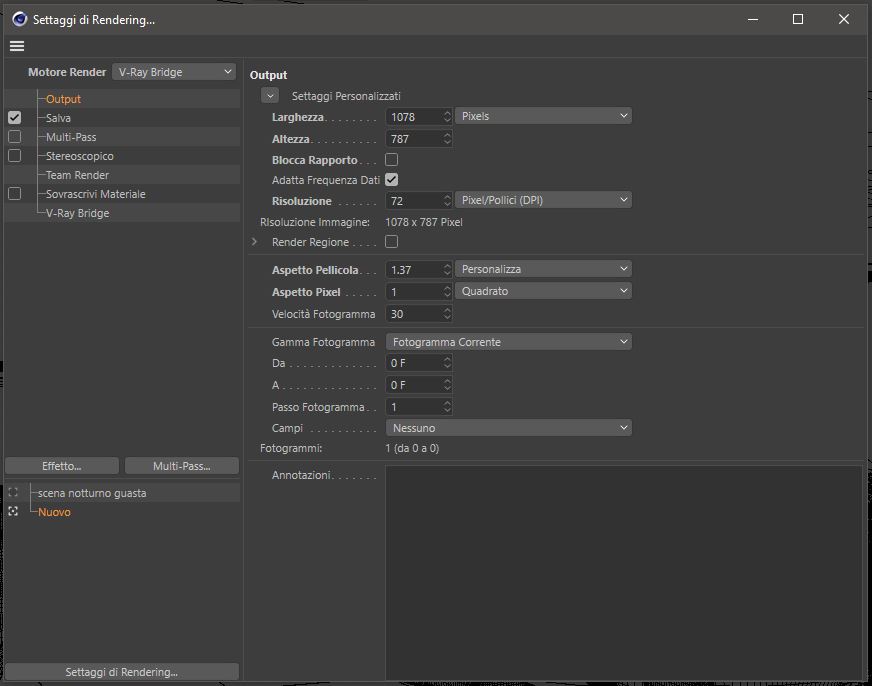Select the V-Ray Bridge section
Image resolution: width=872 pixels, height=686 pixels.
click(x=77, y=213)
